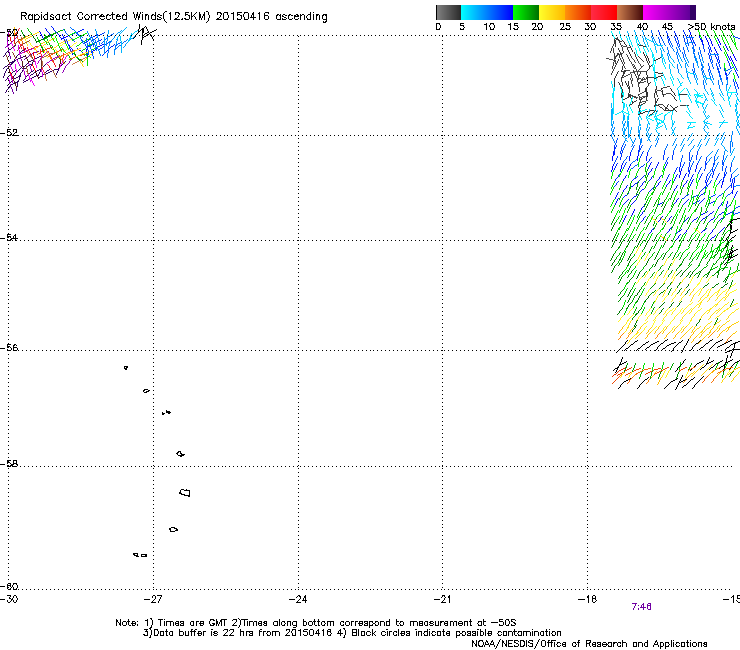
Task: Click the brown 35-40 knots color segment
Action: (x=630, y=12)
